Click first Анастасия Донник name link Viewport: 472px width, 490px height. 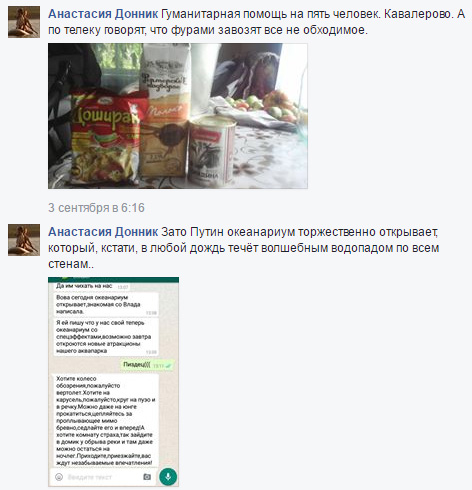tap(103, 14)
